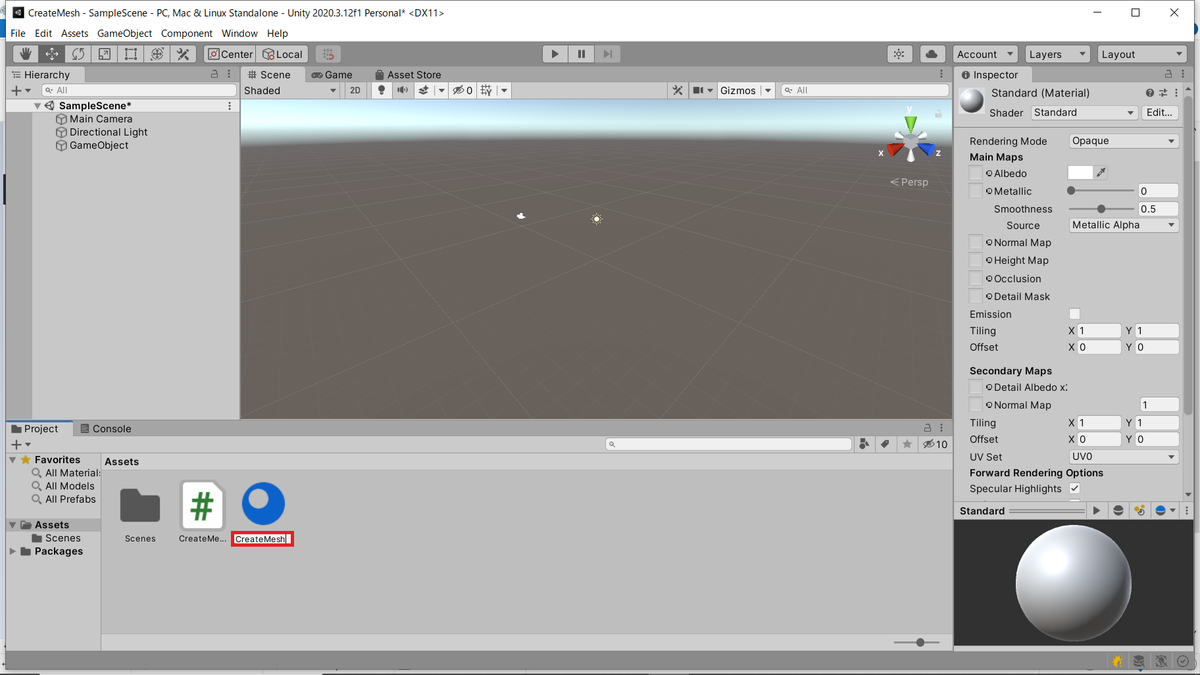Switch to the Asset Store tab

point(407,75)
